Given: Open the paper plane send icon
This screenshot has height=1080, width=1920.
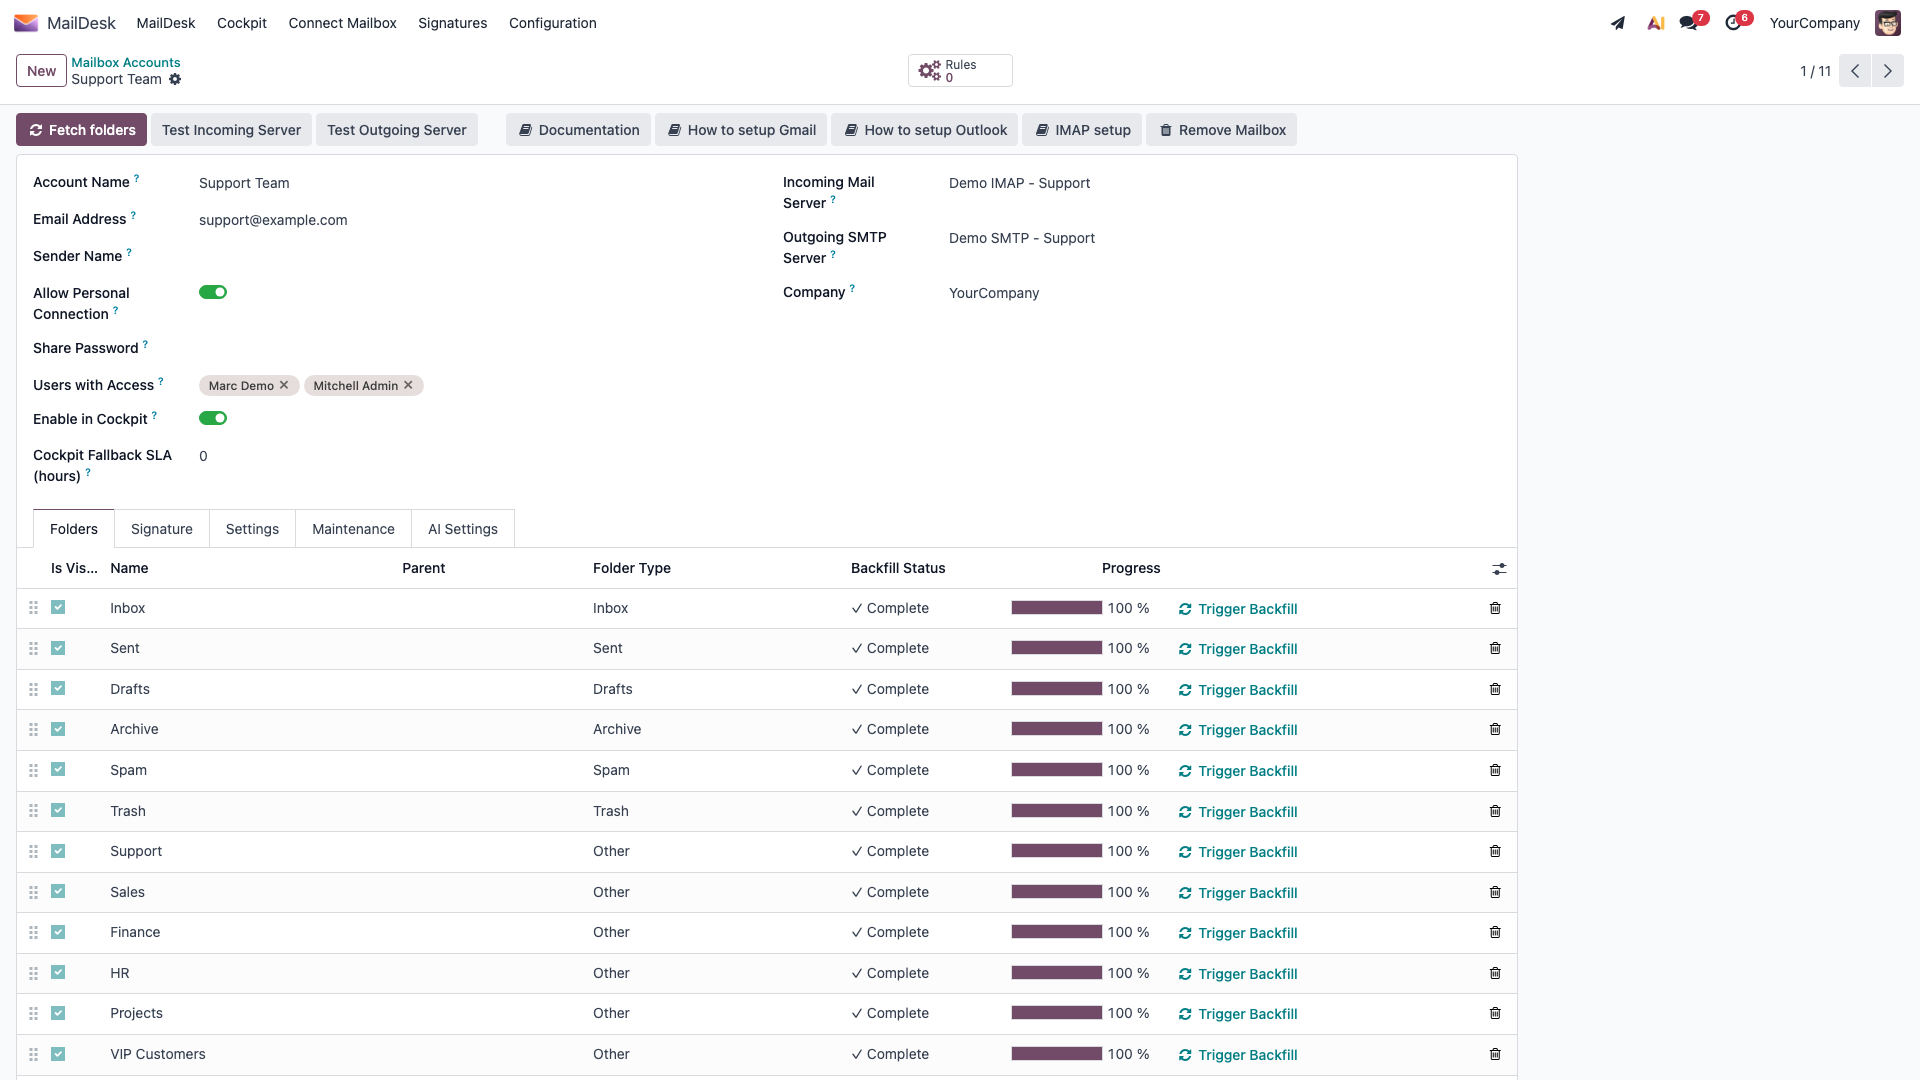Looking at the screenshot, I should point(1618,23).
